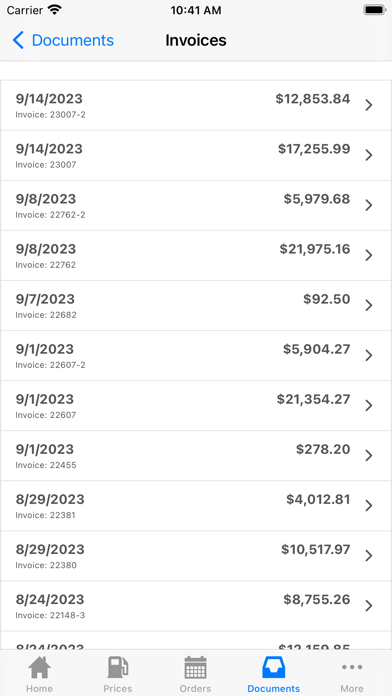View invoice 22148-3 for $8,755.26
This screenshot has width=392, height=696.
196,606
